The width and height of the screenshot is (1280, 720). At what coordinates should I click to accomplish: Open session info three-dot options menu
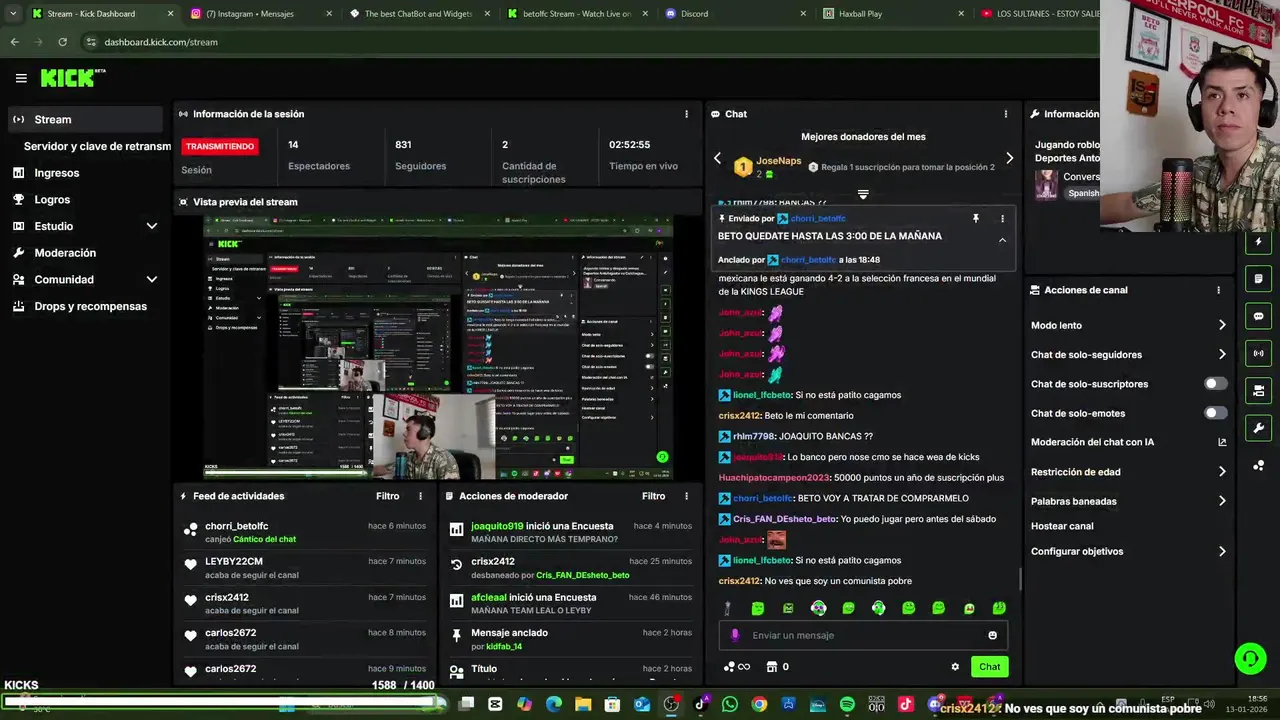pyautogui.click(x=686, y=114)
